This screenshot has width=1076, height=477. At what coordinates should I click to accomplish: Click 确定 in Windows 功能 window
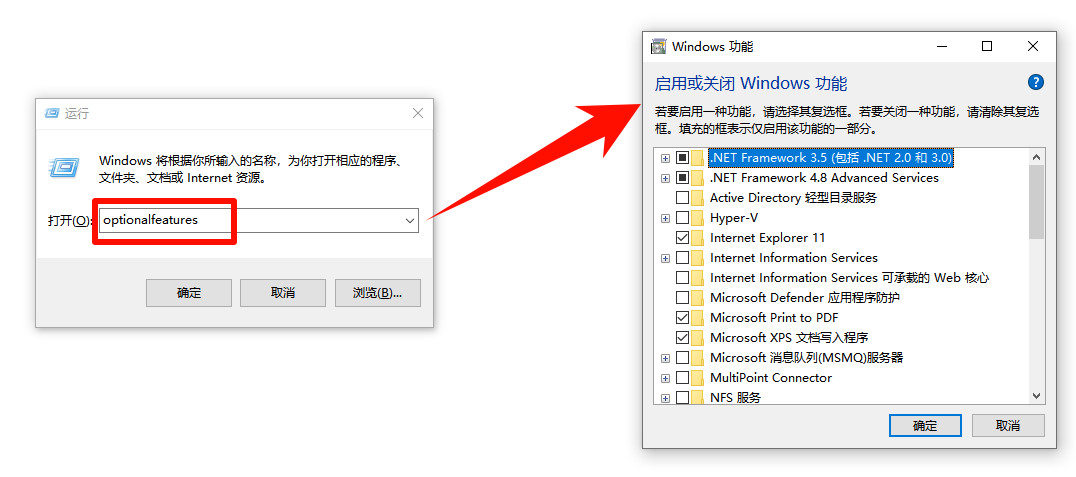tap(924, 426)
